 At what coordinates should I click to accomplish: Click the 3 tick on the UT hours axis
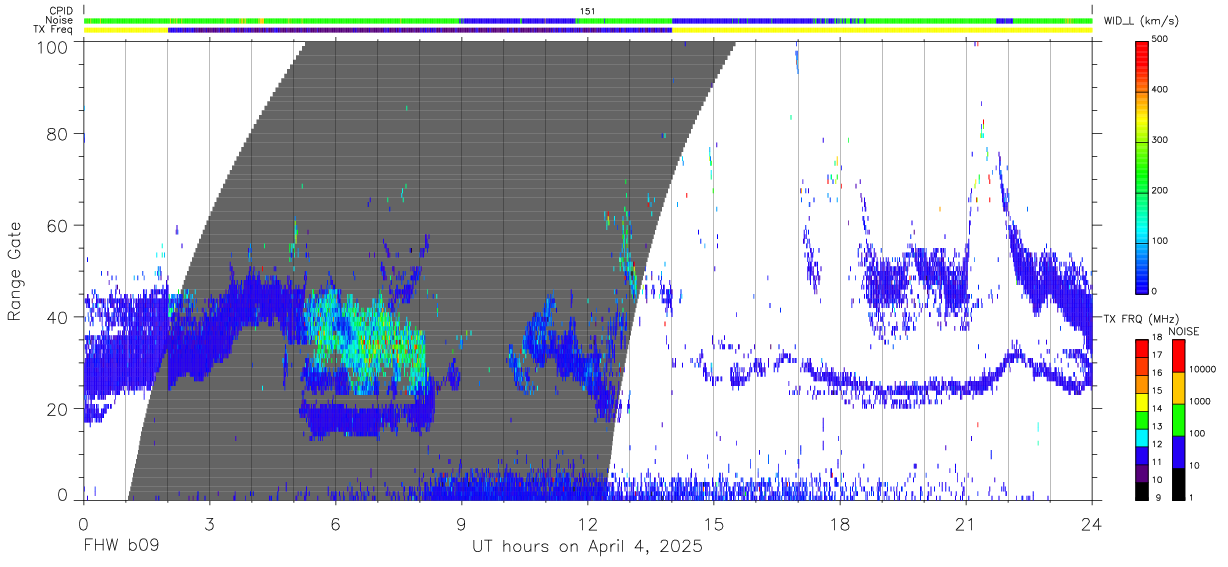pyautogui.click(x=209, y=524)
